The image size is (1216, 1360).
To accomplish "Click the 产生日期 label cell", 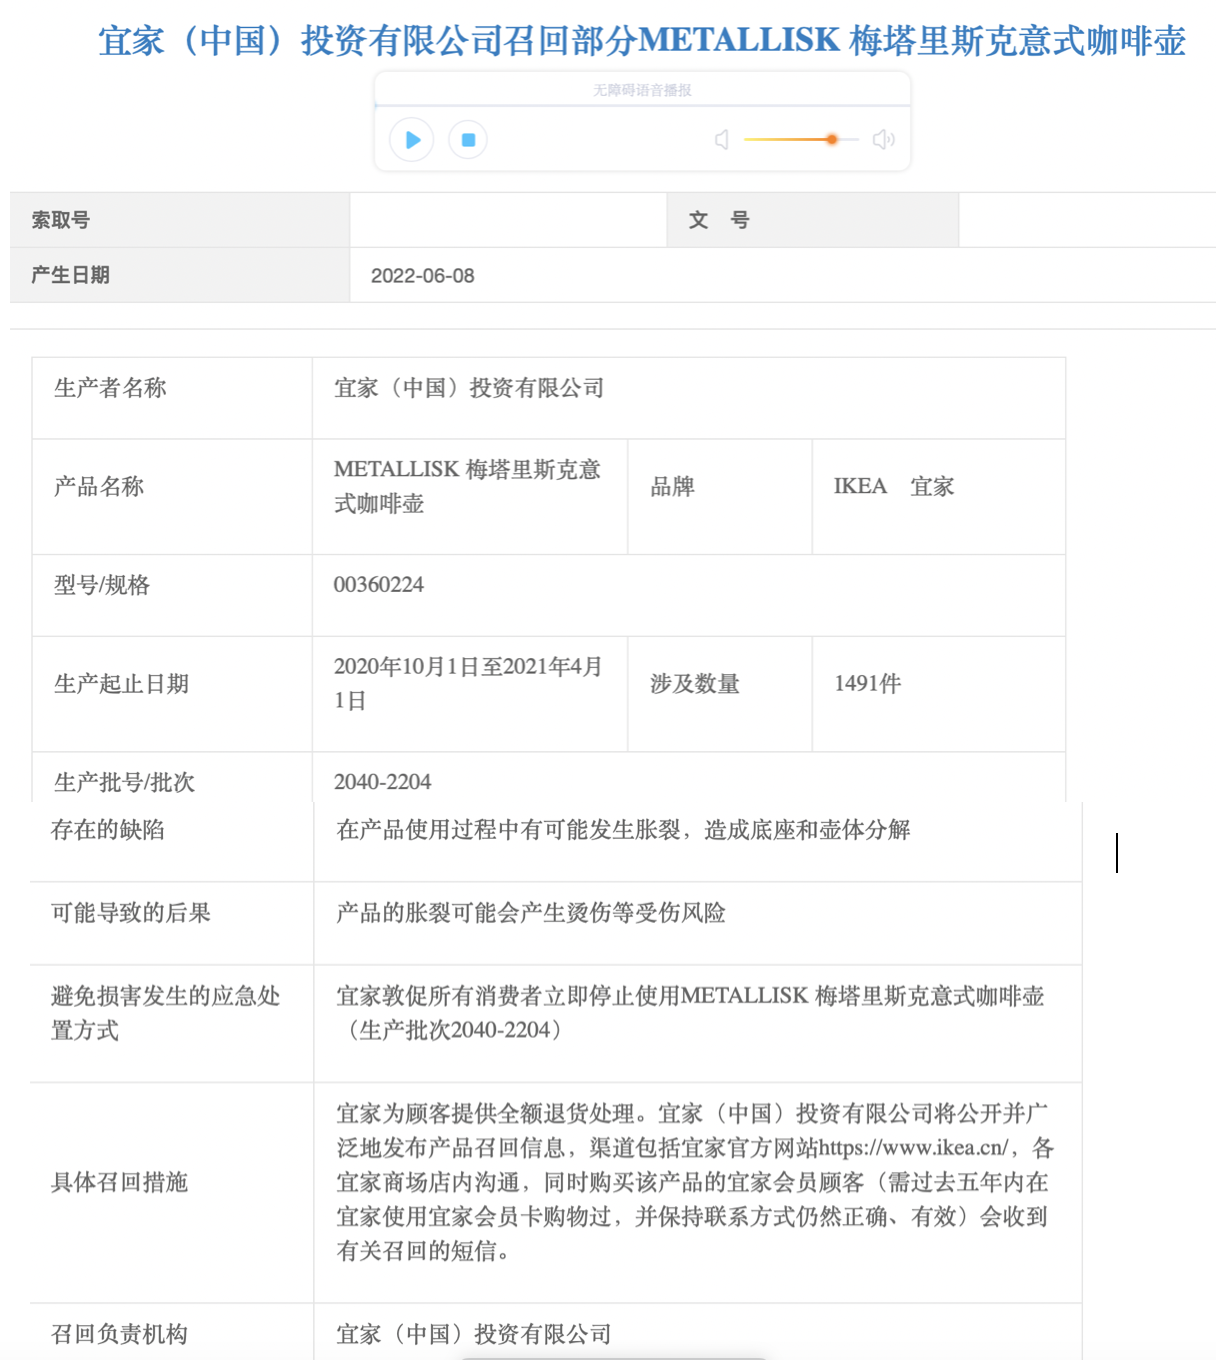I will pyautogui.click(x=180, y=275).
